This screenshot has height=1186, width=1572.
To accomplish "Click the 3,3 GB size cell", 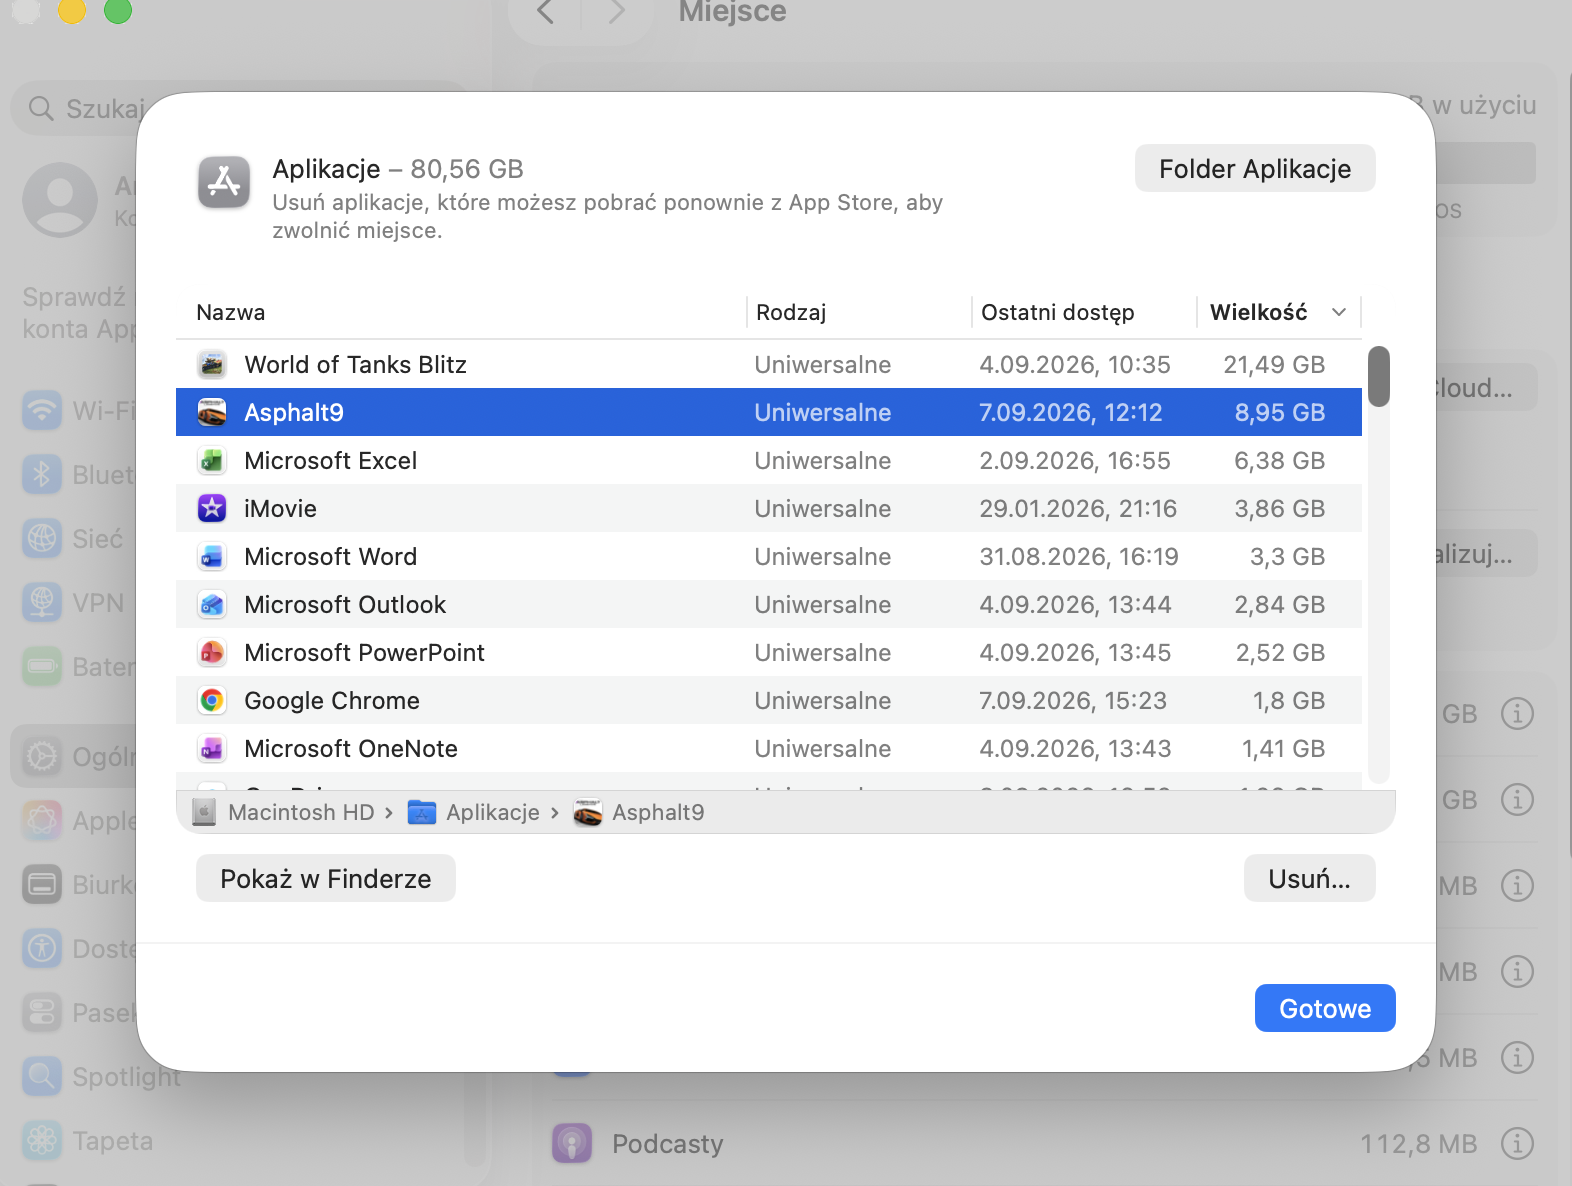I will 1288,557.
